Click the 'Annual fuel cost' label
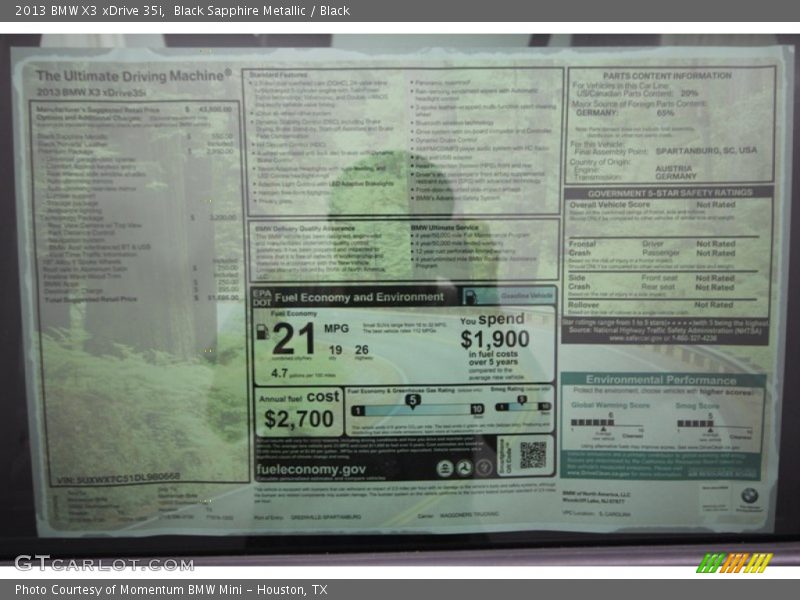 (298, 397)
